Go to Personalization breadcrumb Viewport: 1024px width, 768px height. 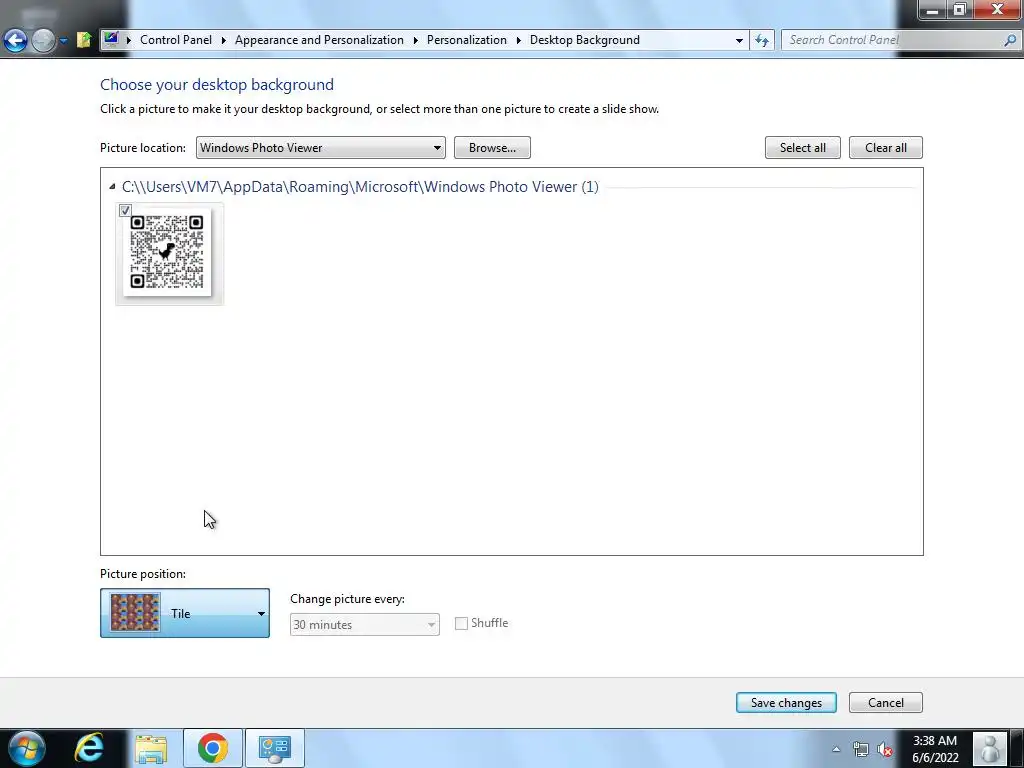466,40
